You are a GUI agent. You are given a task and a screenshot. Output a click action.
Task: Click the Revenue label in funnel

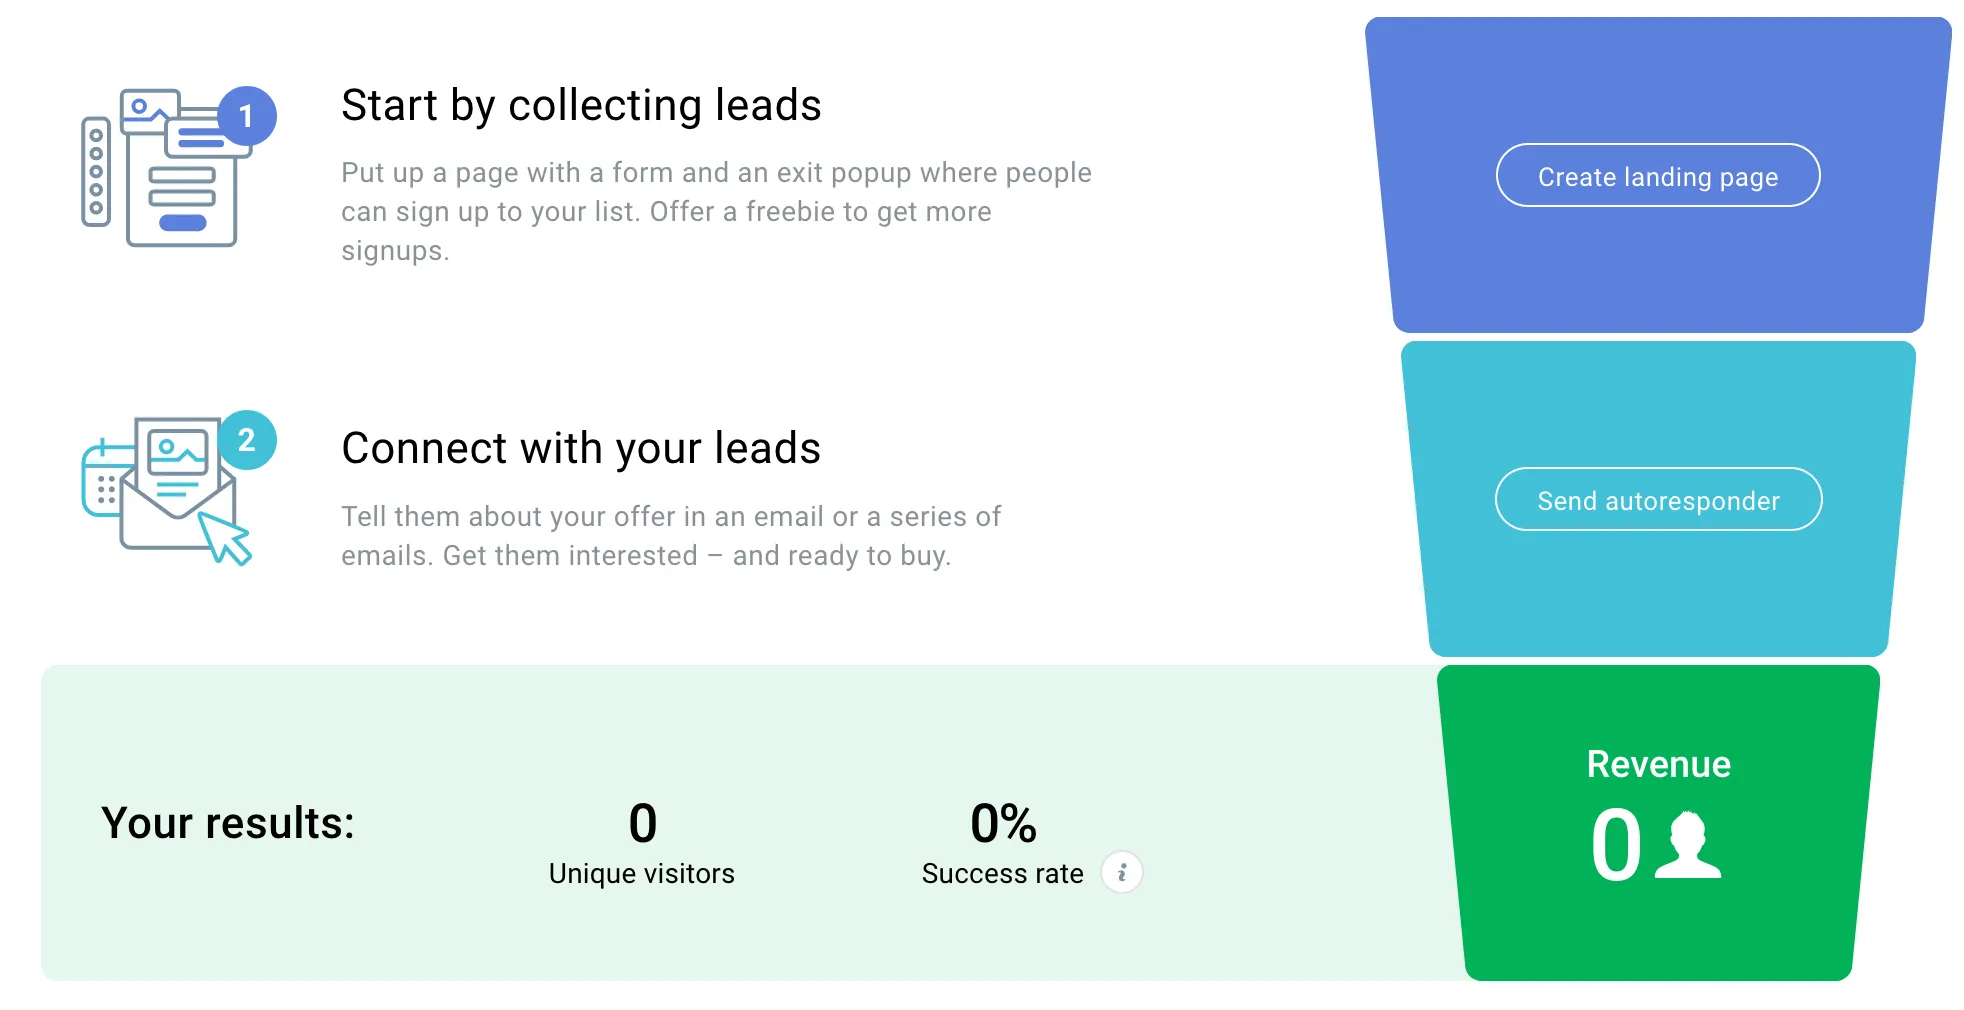pos(1658,764)
